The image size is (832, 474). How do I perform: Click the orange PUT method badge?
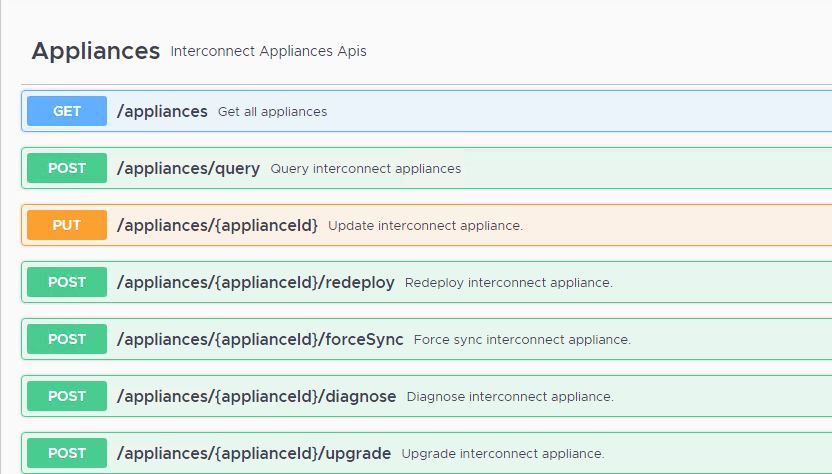coord(67,225)
